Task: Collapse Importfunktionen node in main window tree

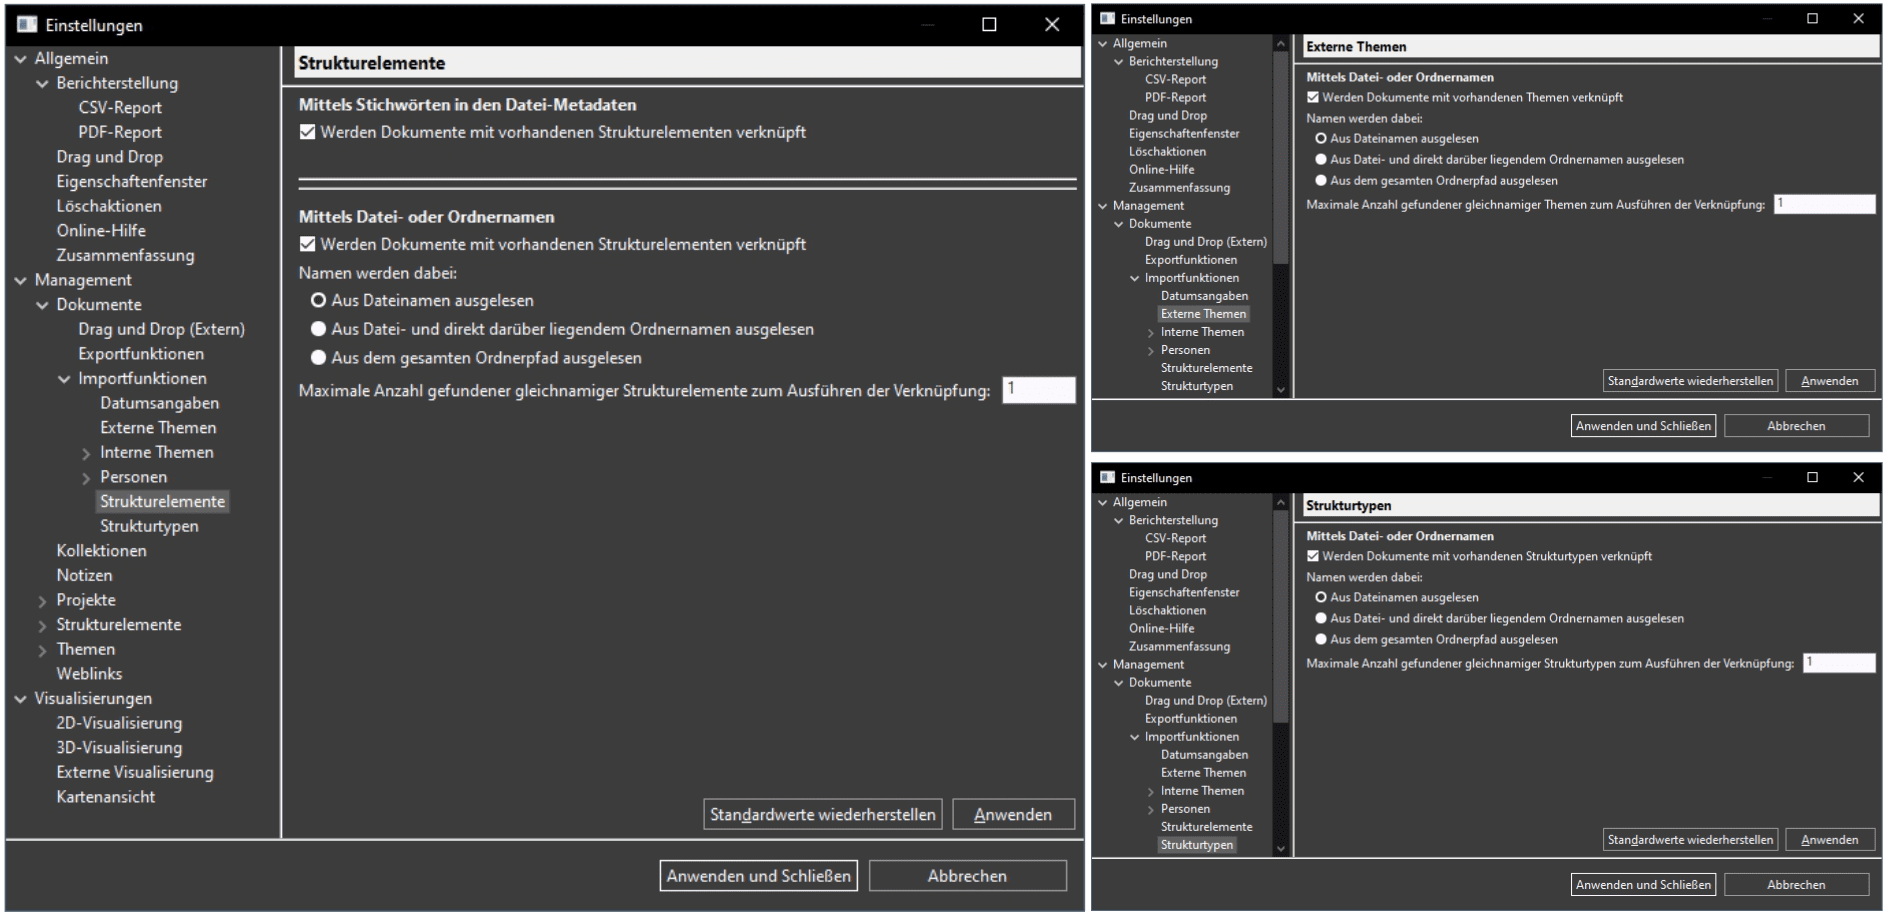Action: click(x=65, y=379)
